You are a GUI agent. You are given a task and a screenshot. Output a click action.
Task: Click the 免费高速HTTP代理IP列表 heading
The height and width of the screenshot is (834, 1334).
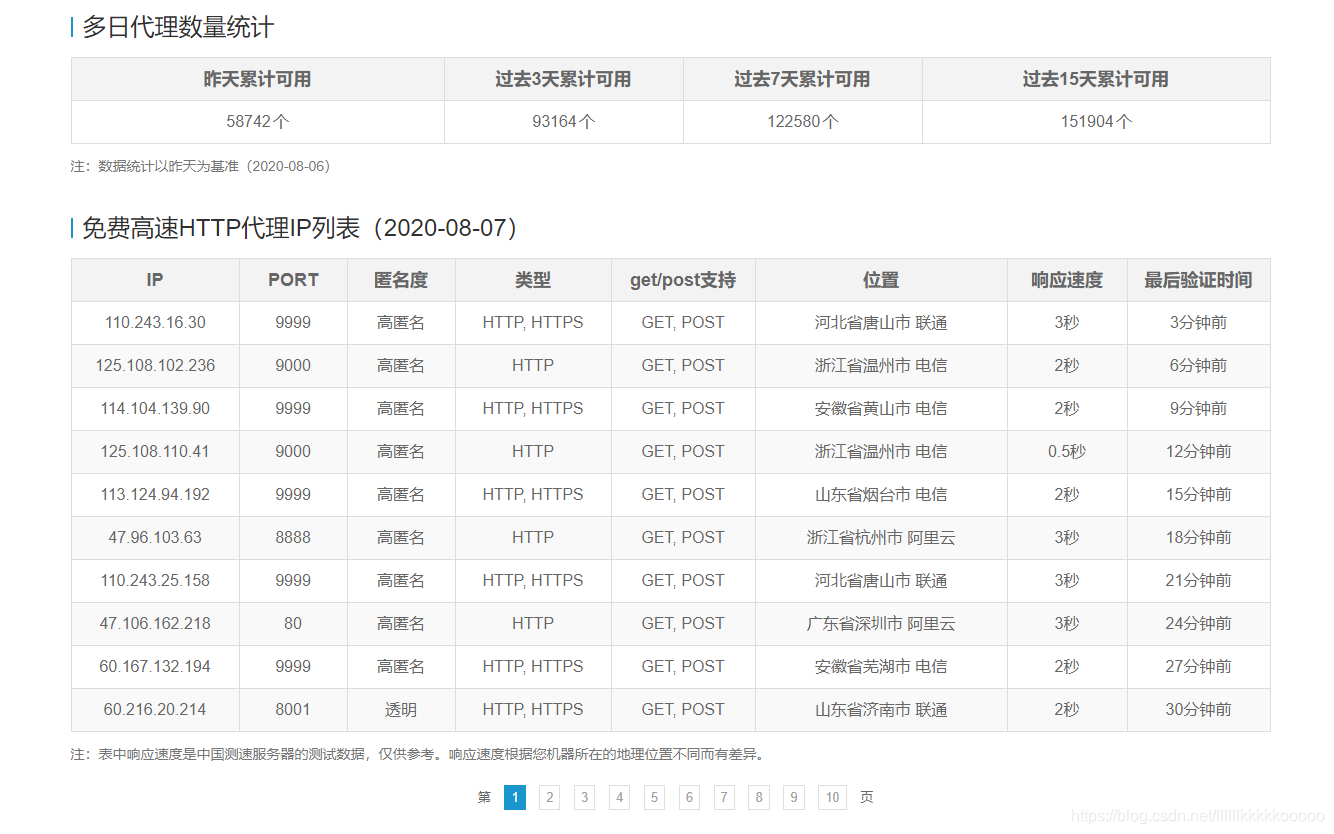pos(300,228)
